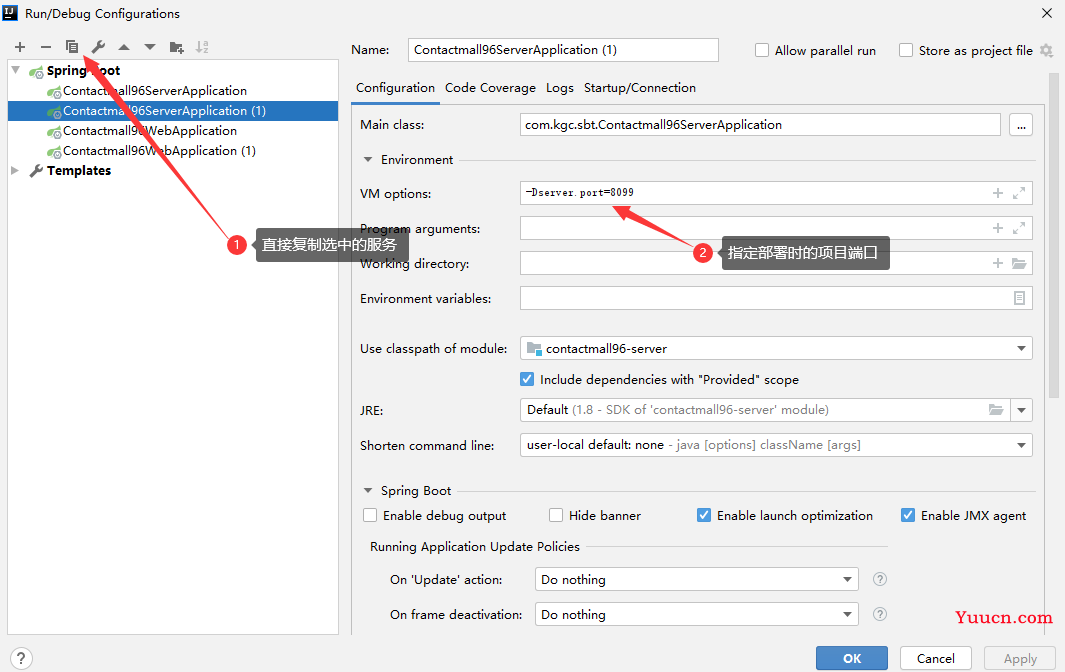The height and width of the screenshot is (672, 1065).
Task: Edit environment variables list icon
Action: coord(1019,298)
